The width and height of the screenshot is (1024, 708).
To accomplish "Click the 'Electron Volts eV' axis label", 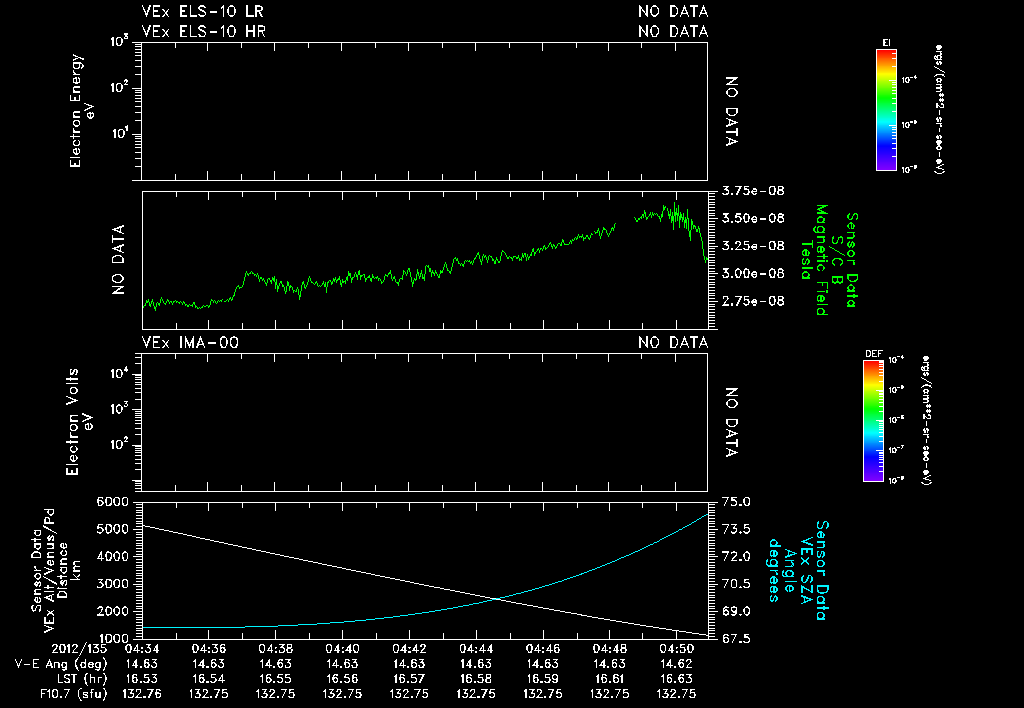I will [78, 422].
